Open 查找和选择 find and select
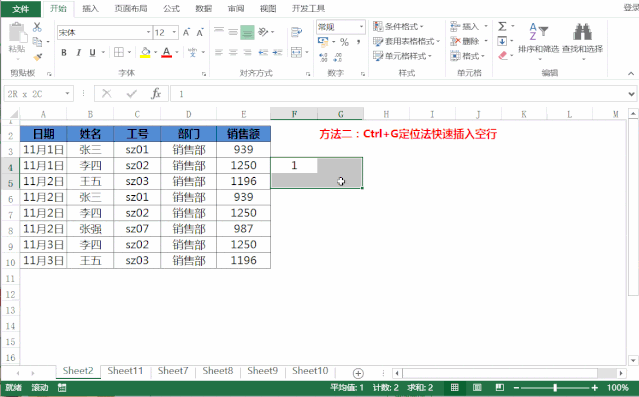 tap(582, 41)
